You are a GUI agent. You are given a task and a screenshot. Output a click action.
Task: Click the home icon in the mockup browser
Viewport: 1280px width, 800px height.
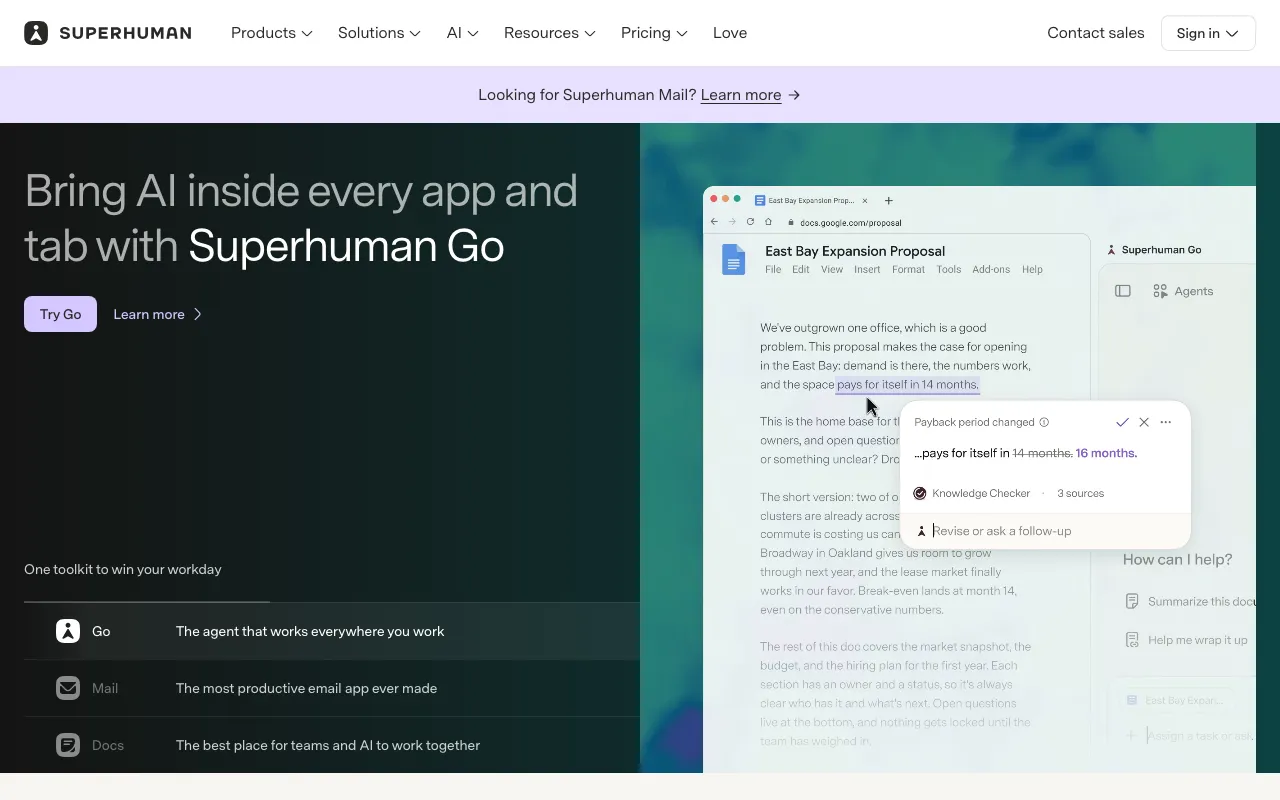tap(768, 222)
